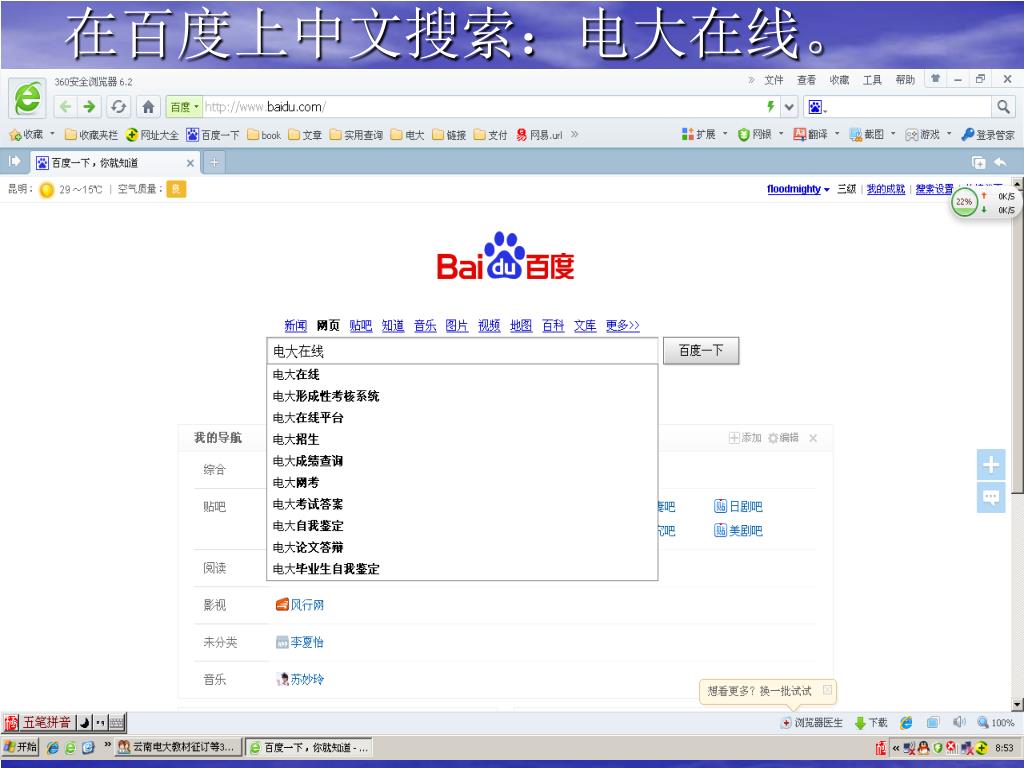Toggle the sidebar panel icon left of tabs
This screenshot has height=768, width=1024.
click(14, 161)
